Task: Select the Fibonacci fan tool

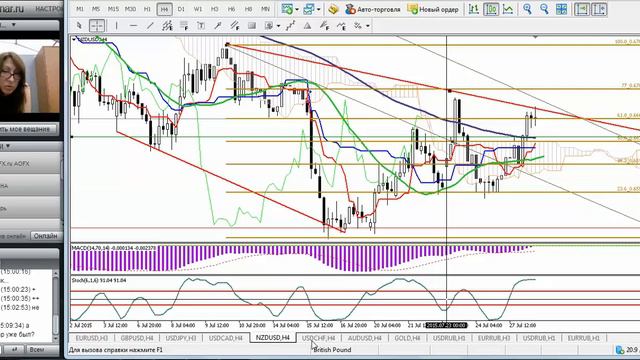Action: pyautogui.click(x=324, y=26)
